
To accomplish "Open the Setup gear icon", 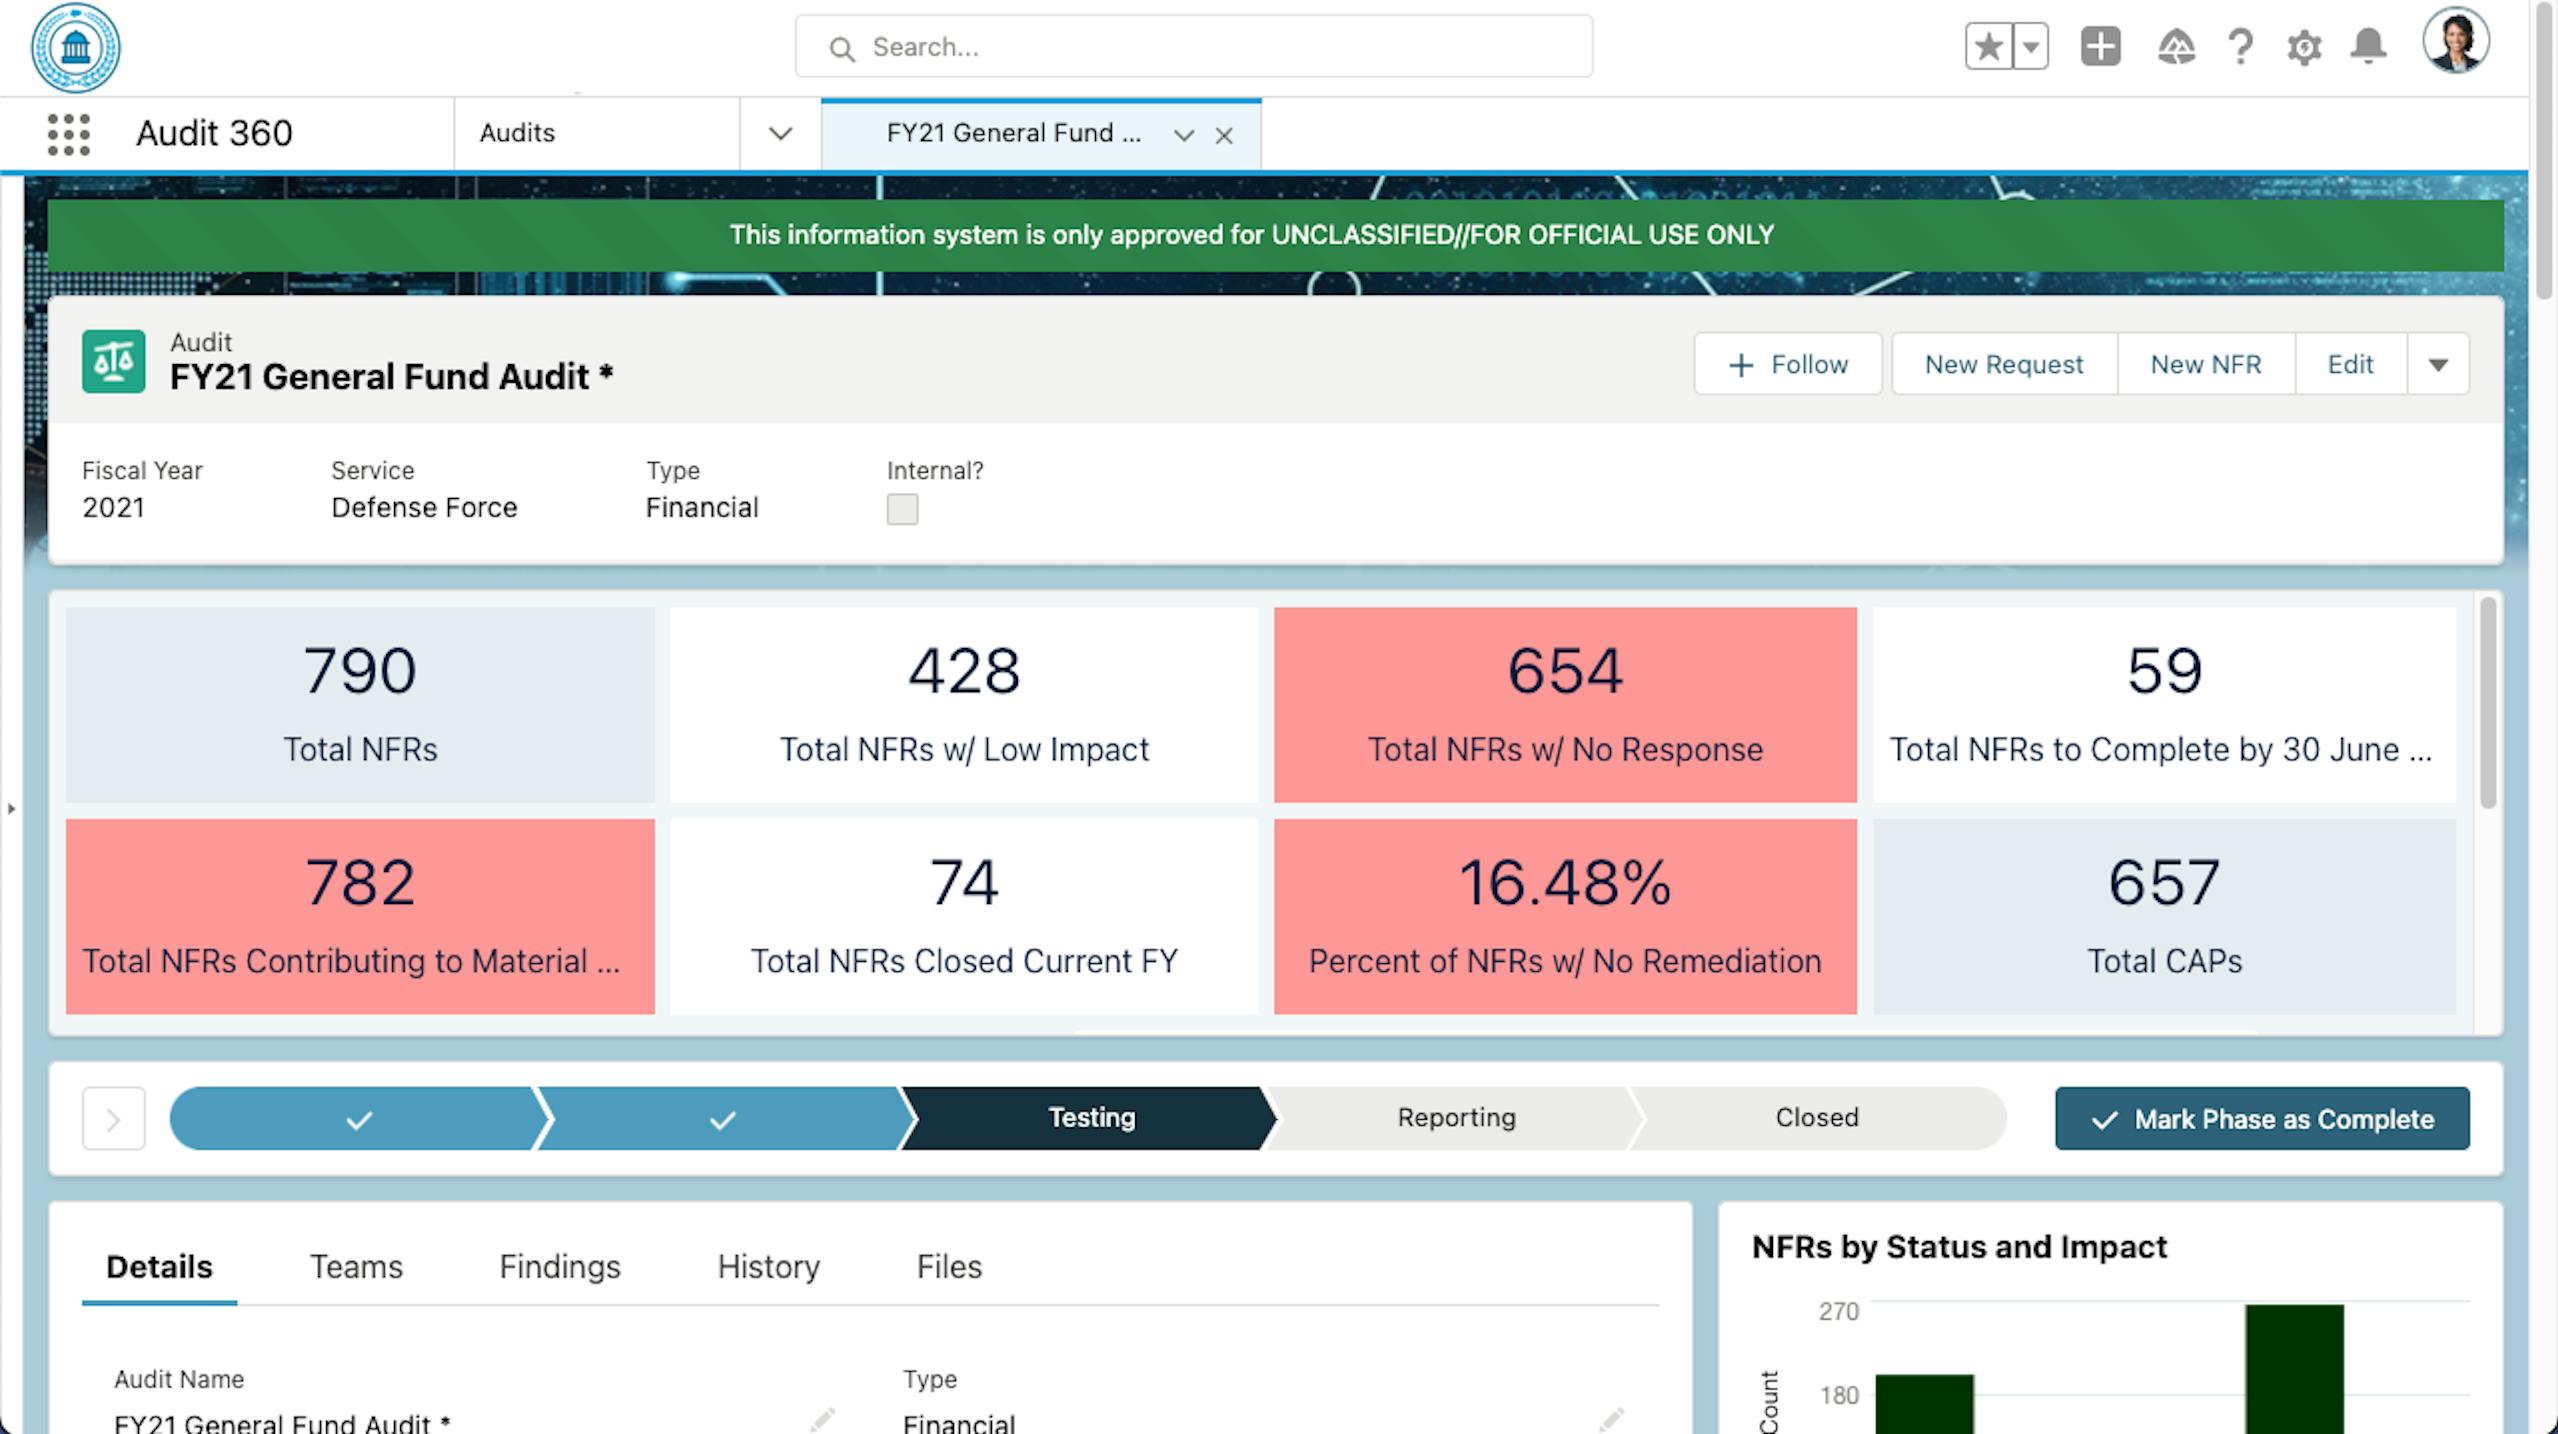I will [x=2303, y=47].
